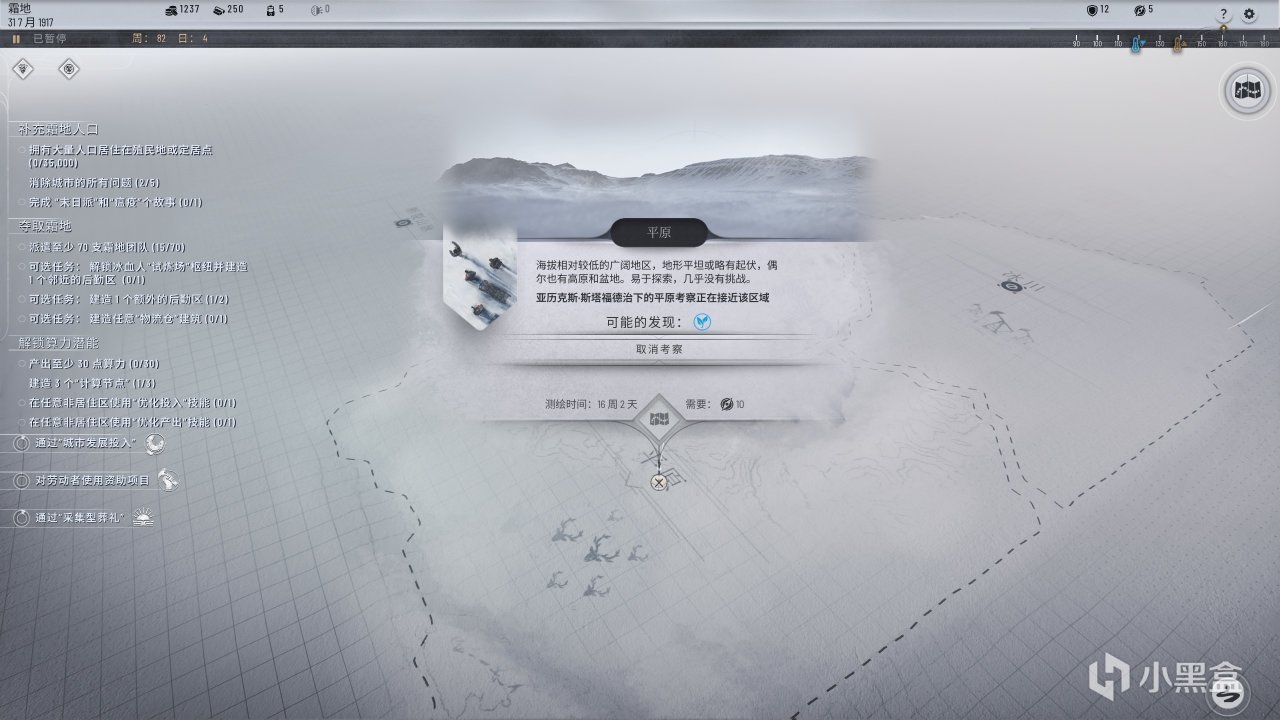This screenshot has height=720, width=1280.
Task: Click objective 使用"优化投入"技能
Action: point(132,402)
